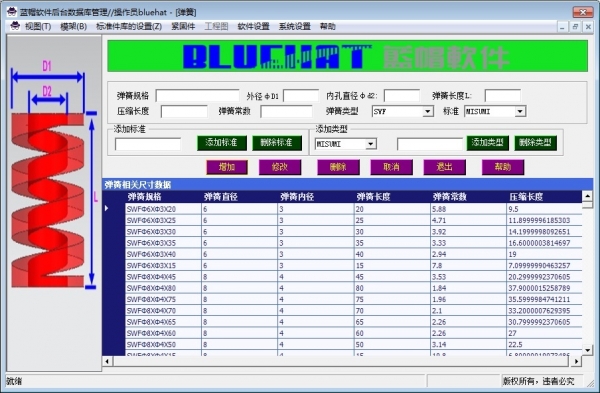
Task: Select the row SWFΦ6XΦ3X20
Action: 354,209
